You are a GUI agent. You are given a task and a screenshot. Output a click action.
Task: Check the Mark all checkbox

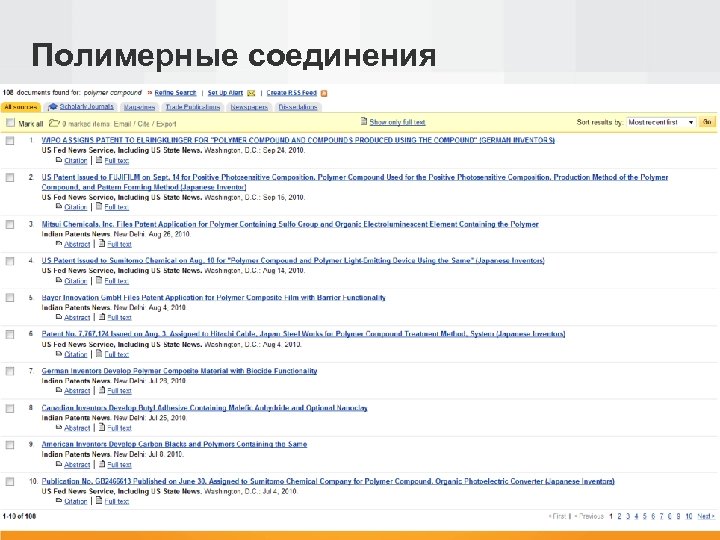pyautogui.click(x=10, y=123)
